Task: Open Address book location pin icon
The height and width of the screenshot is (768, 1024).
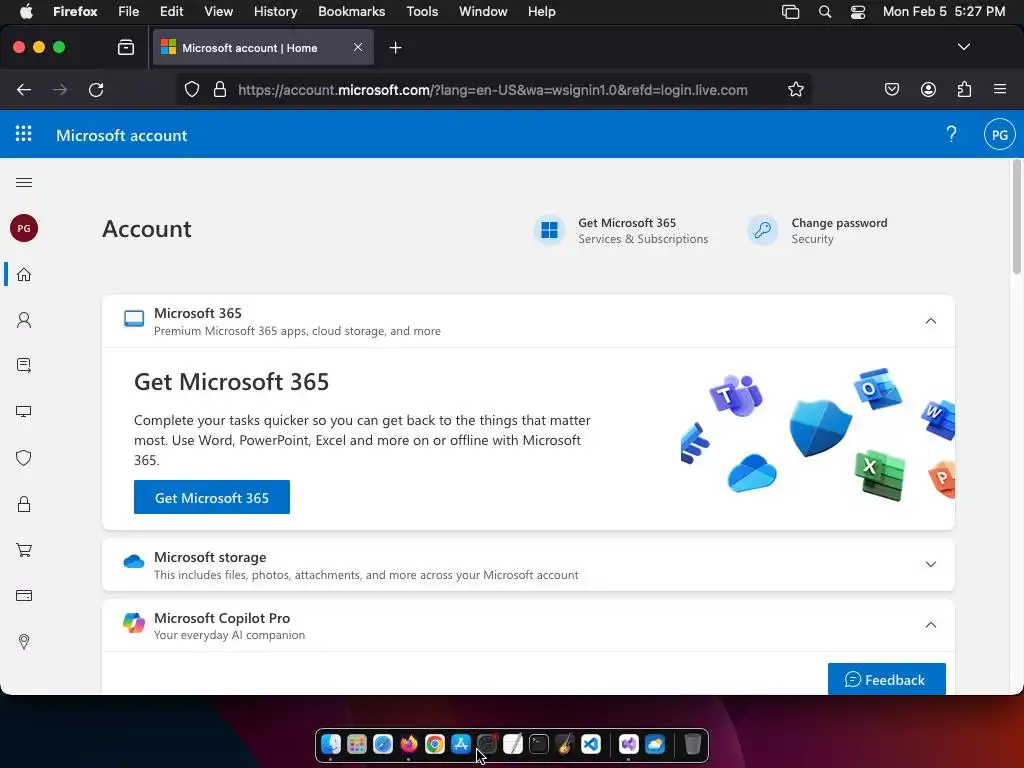Action: click(x=24, y=641)
